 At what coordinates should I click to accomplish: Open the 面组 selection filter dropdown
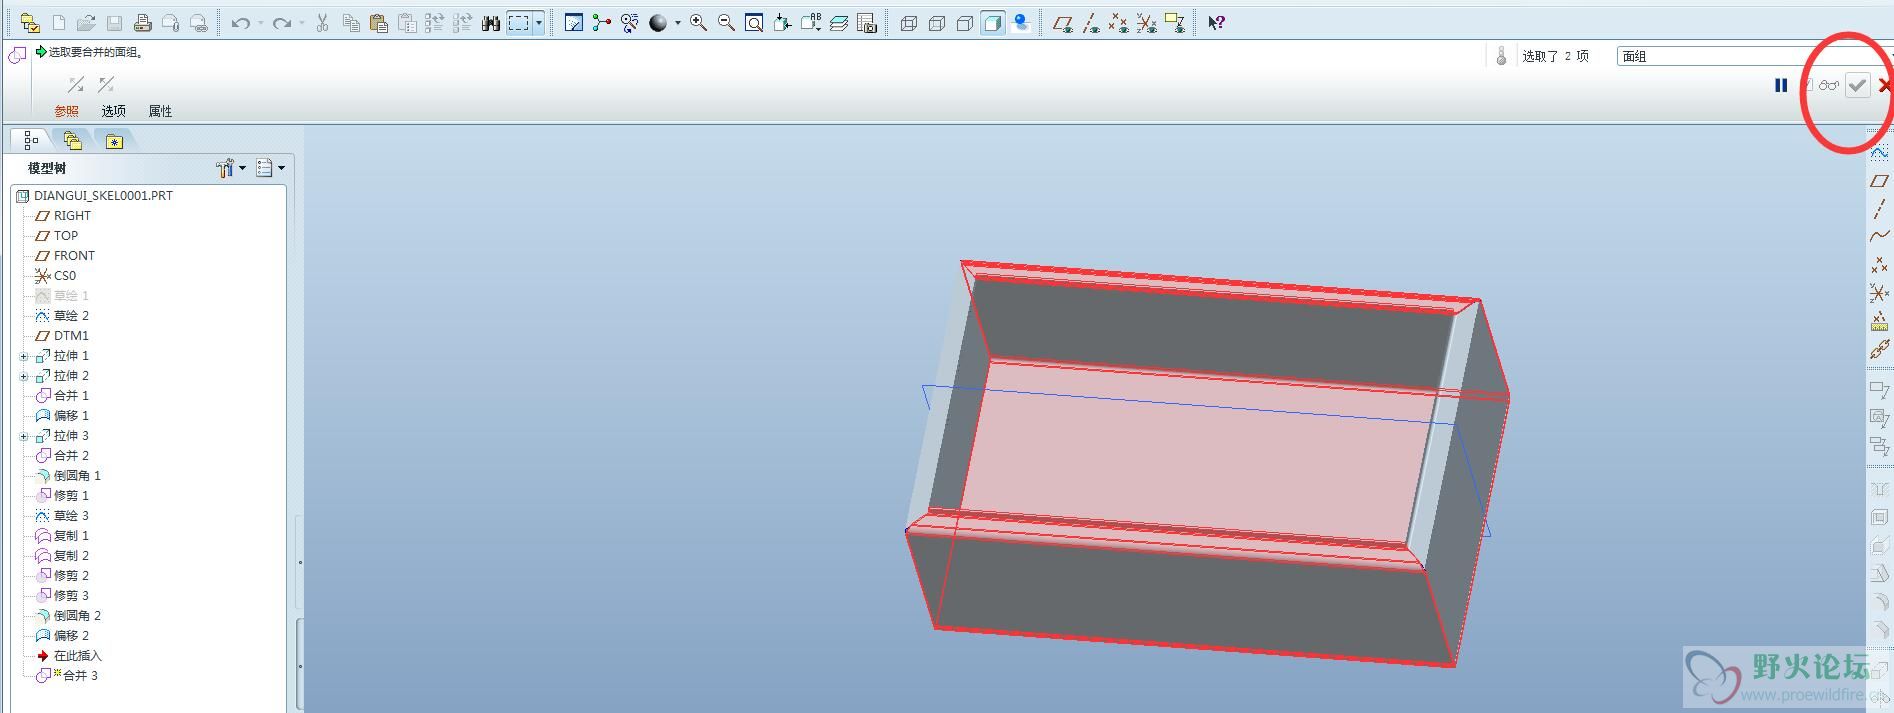pyautogui.click(x=1755, y=56)
